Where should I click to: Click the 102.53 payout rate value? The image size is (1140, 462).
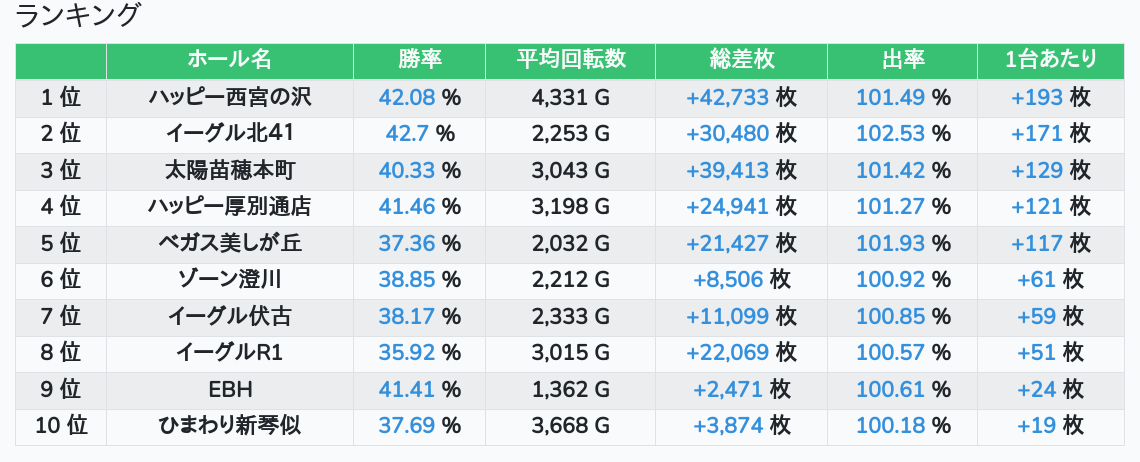[x=891, y=133]
